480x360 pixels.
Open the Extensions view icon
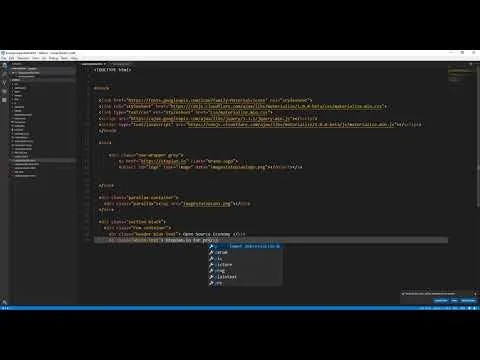(4, 100)
